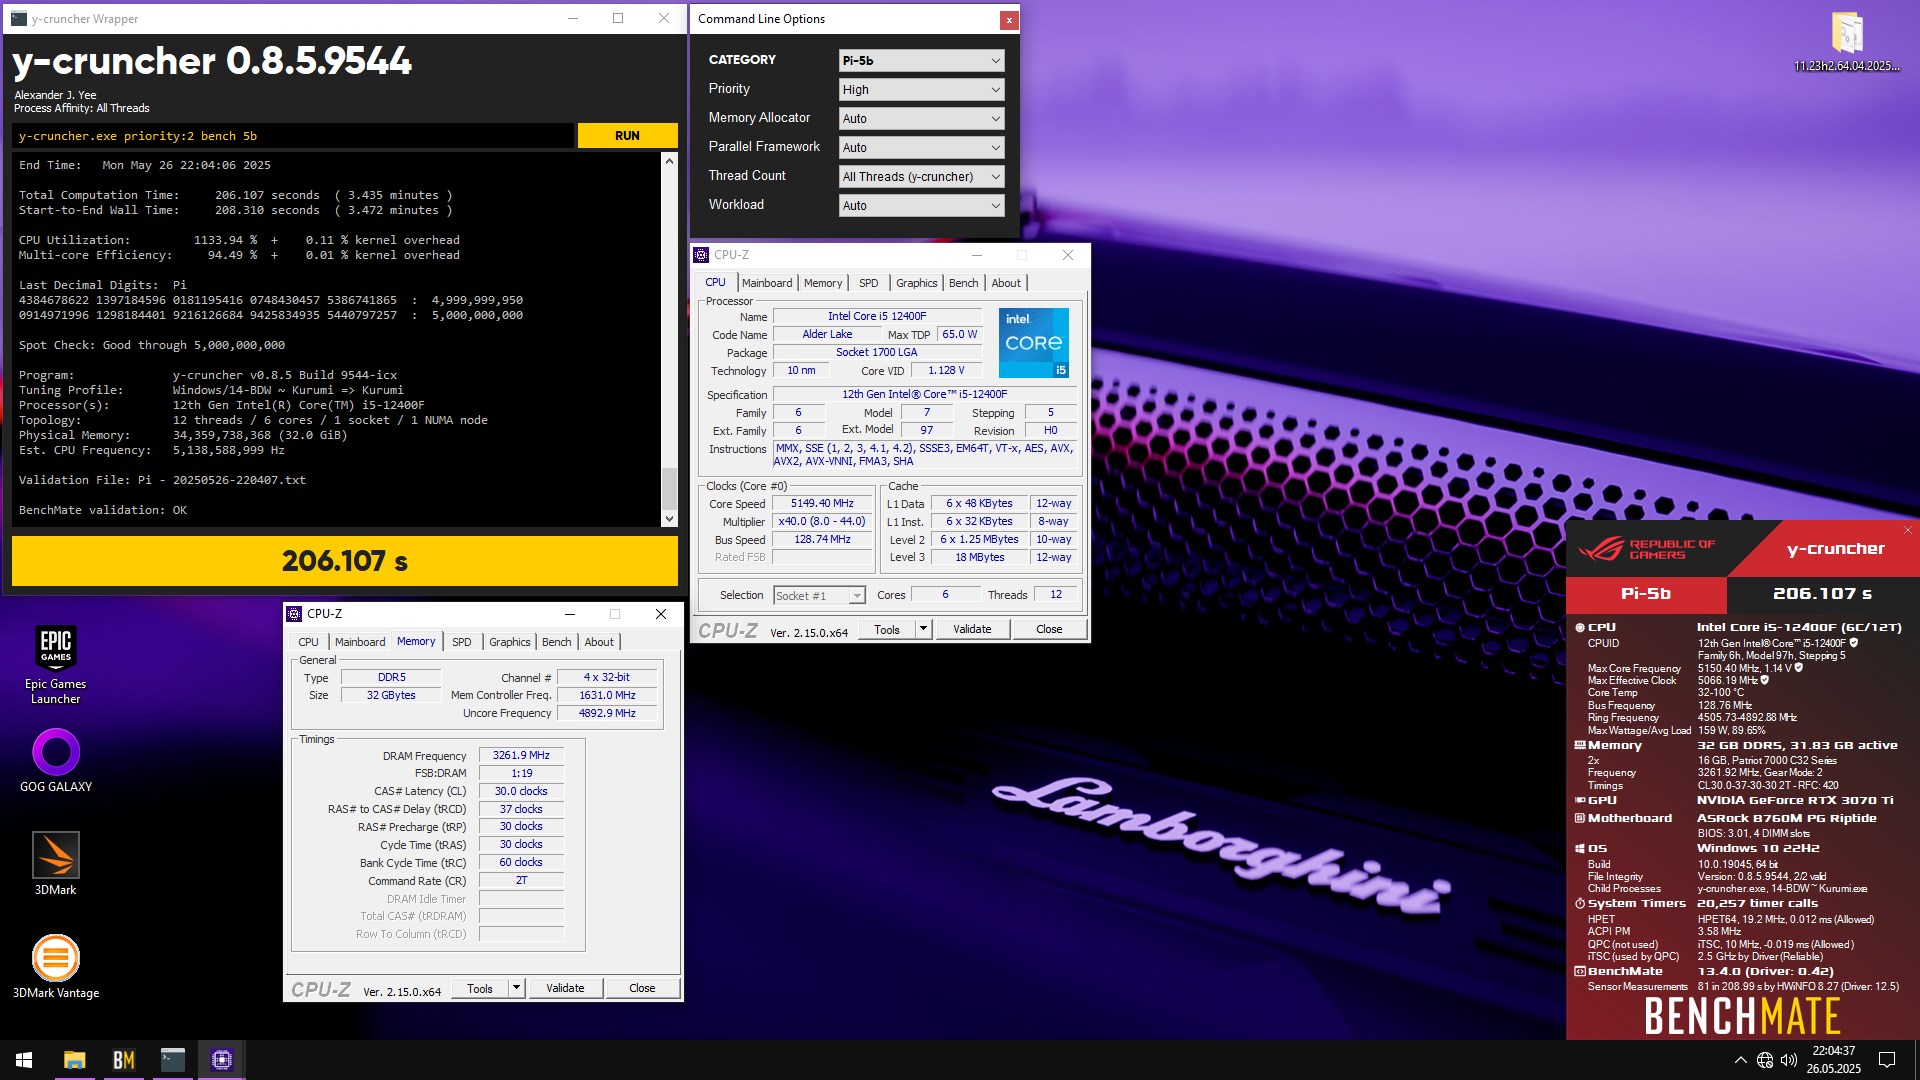This screenshot has width=1920, height=1080.
Task: Click Close button in CPU-Z CPU window
Action: pyautogui.click(x=1049, y=629)
